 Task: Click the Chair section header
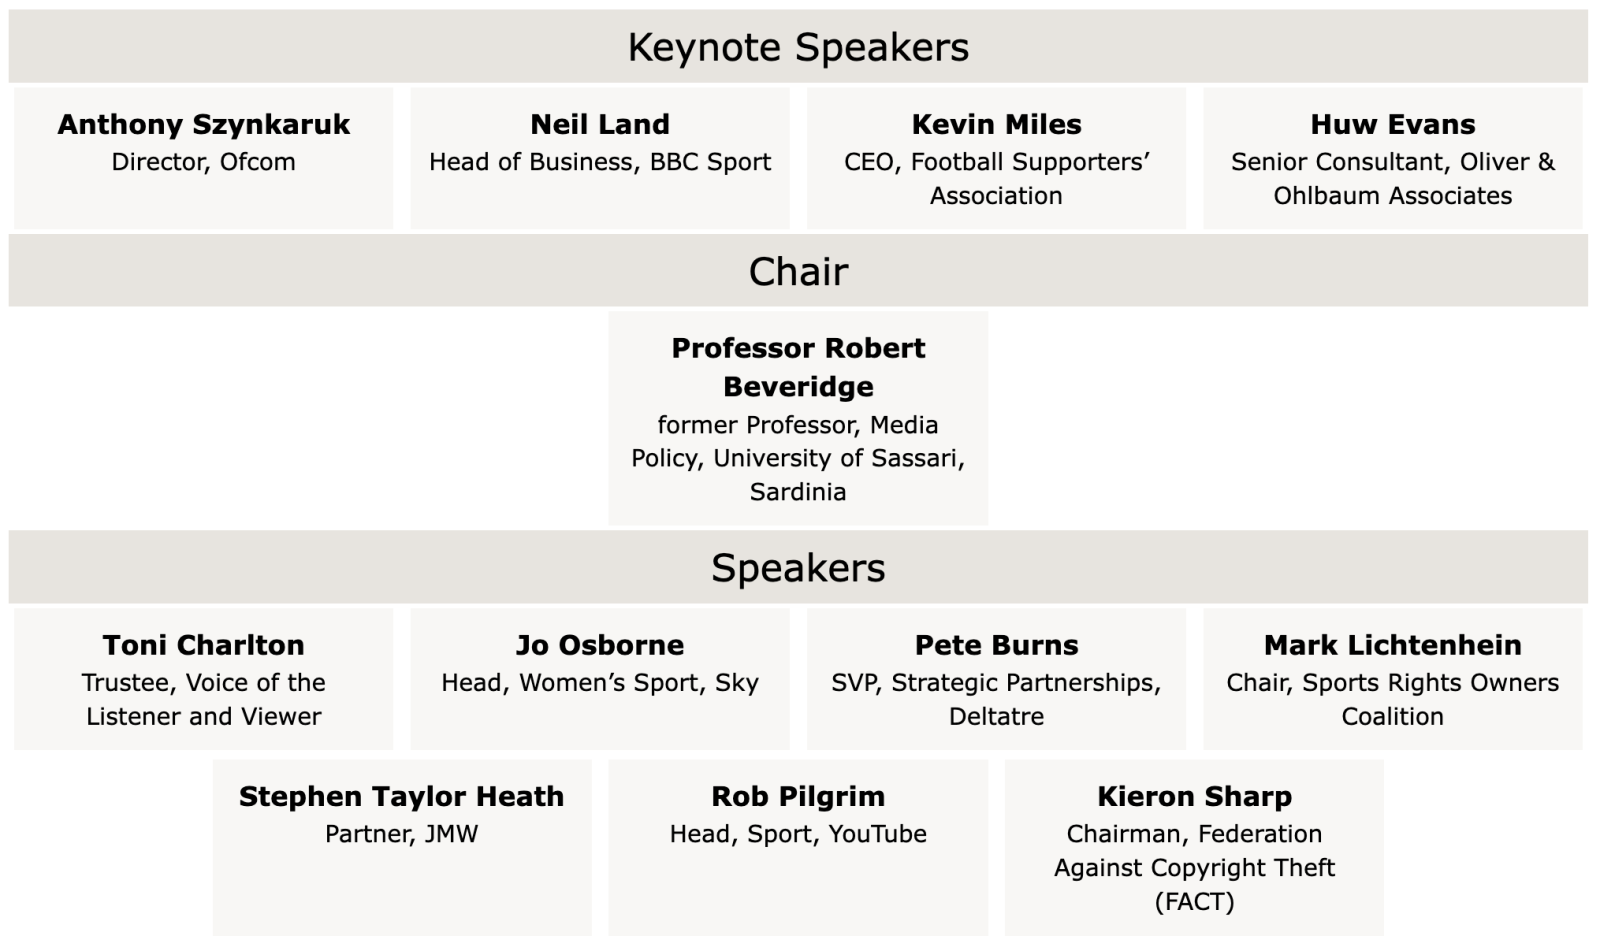pos(798,271)
